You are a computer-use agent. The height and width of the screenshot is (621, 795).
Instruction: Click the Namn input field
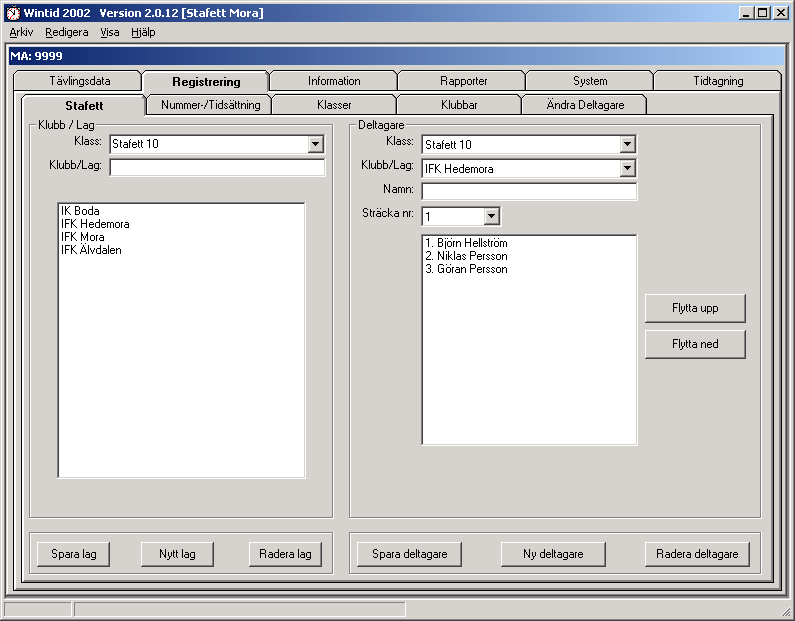pos(529,192)
